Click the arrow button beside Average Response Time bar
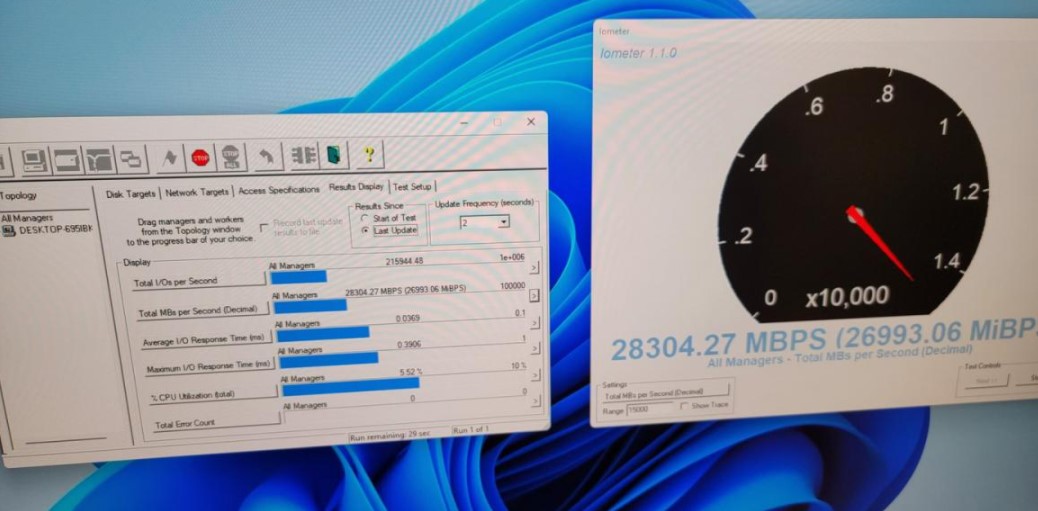The image size is (1038, 511). [536, 323]
